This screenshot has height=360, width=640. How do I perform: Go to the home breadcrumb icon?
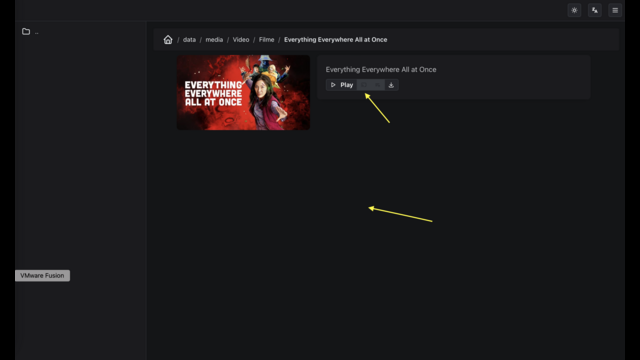tap(168, 40)
